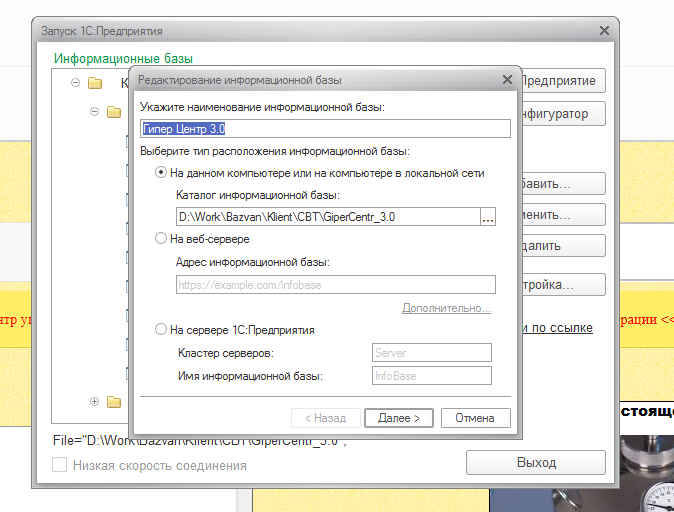Open the 'Дополнительно...' link
The image size is (674, 512).
pyautogui.click(x=446, y=308)
